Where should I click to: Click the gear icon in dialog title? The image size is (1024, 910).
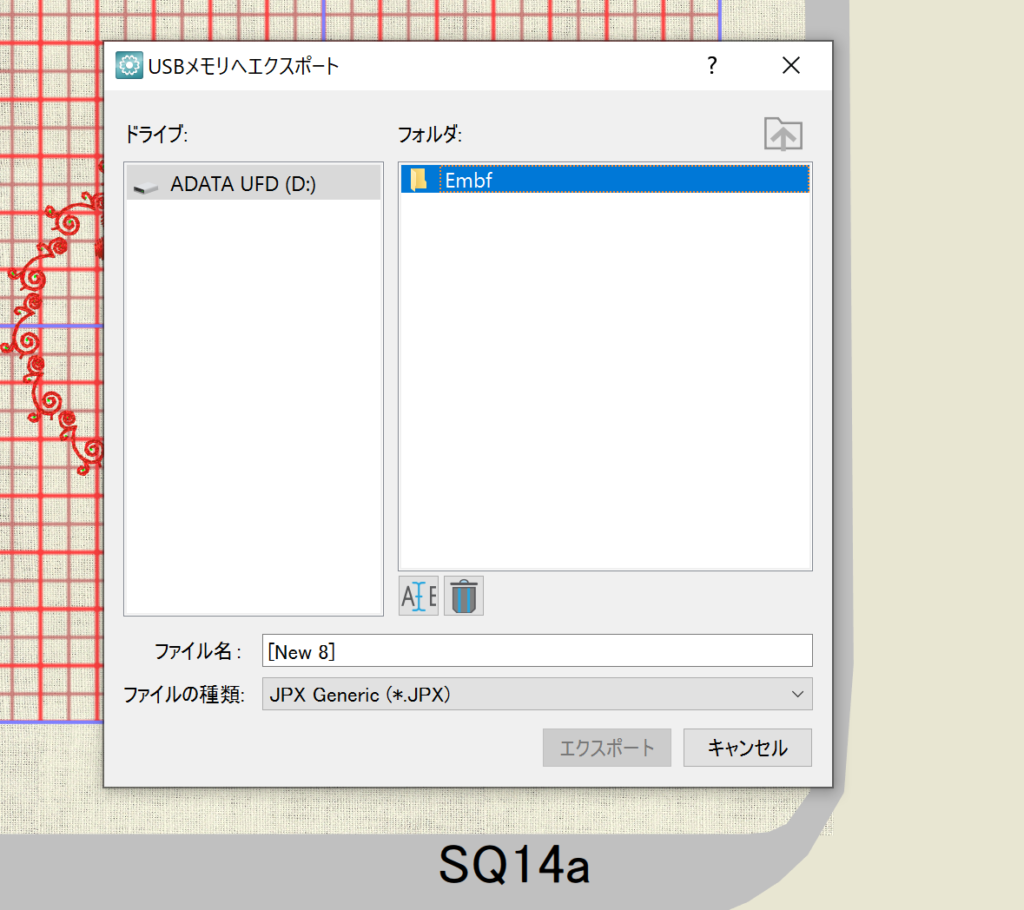129,66
